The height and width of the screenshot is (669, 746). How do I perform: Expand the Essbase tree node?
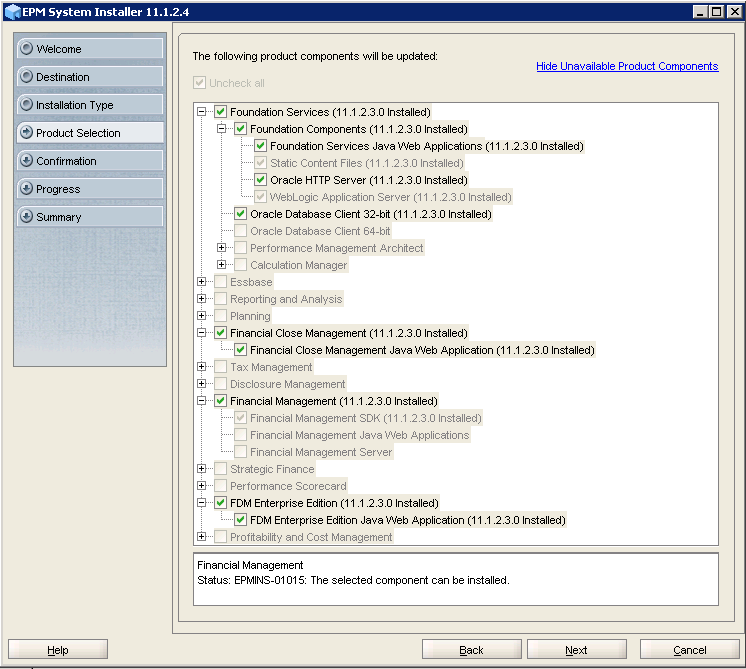tap(202, 282)
